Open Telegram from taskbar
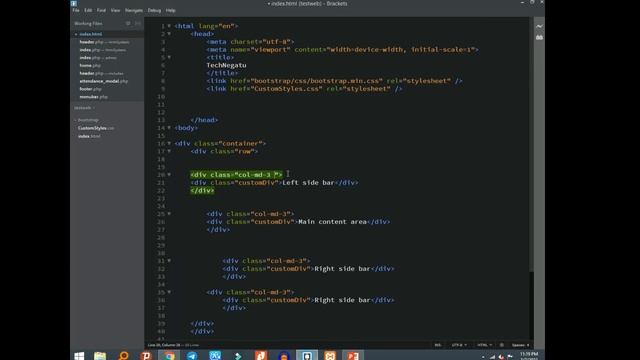The width and height of the screenshot is (640, 360). [x=192, y=356]
